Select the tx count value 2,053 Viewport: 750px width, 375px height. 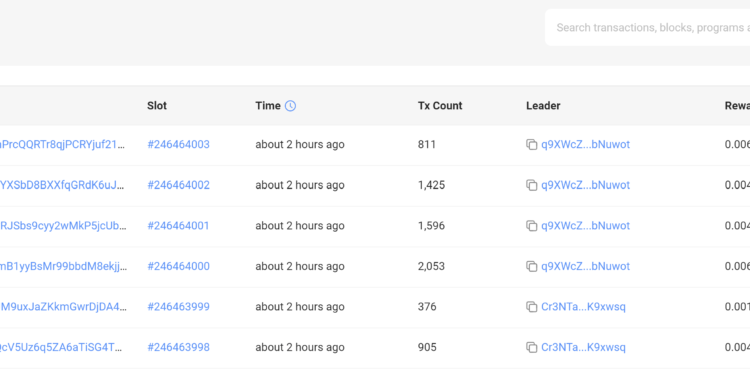(x=431, y=266)
